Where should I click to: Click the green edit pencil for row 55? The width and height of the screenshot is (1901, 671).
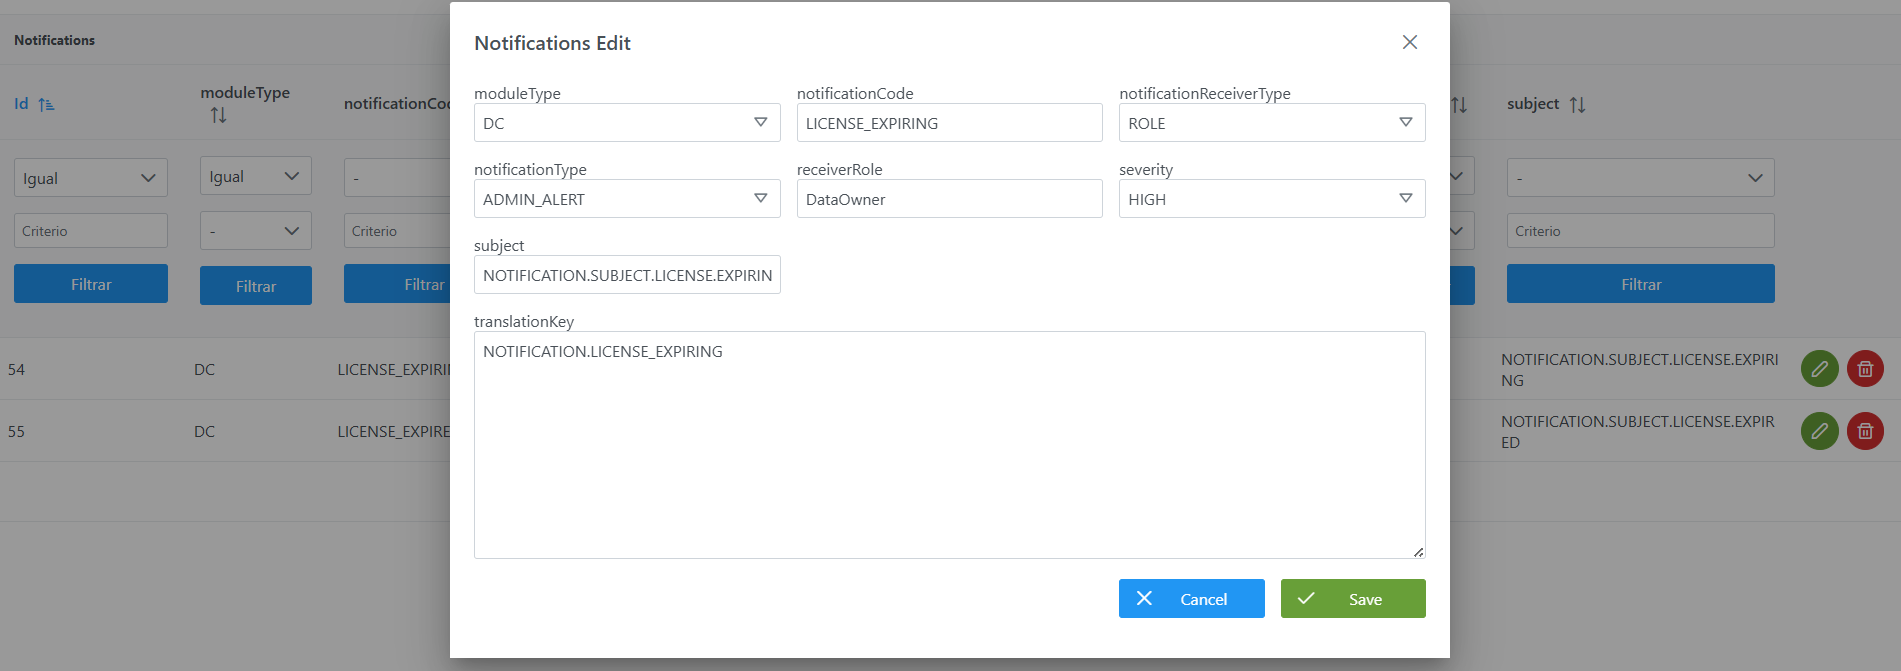[1819, 431]
